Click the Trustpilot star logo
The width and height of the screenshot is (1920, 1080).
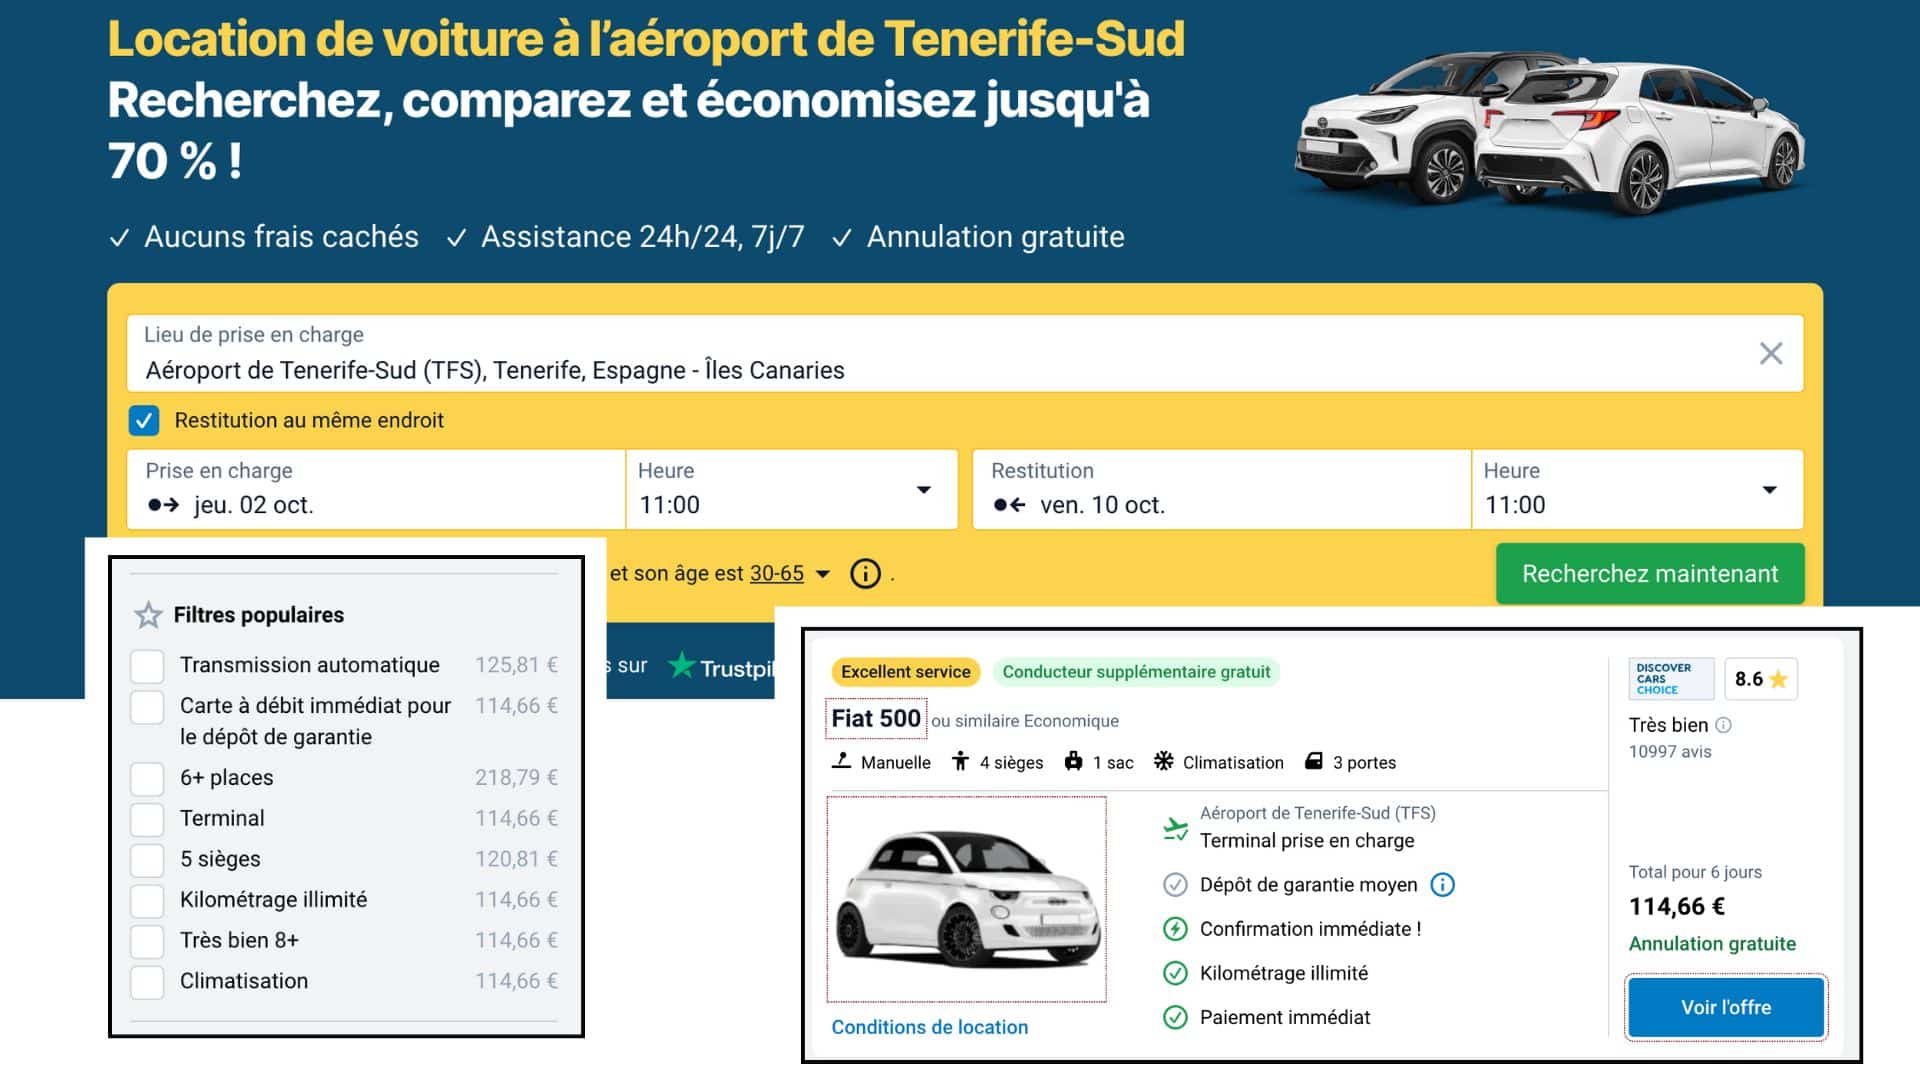click(682, 665)
